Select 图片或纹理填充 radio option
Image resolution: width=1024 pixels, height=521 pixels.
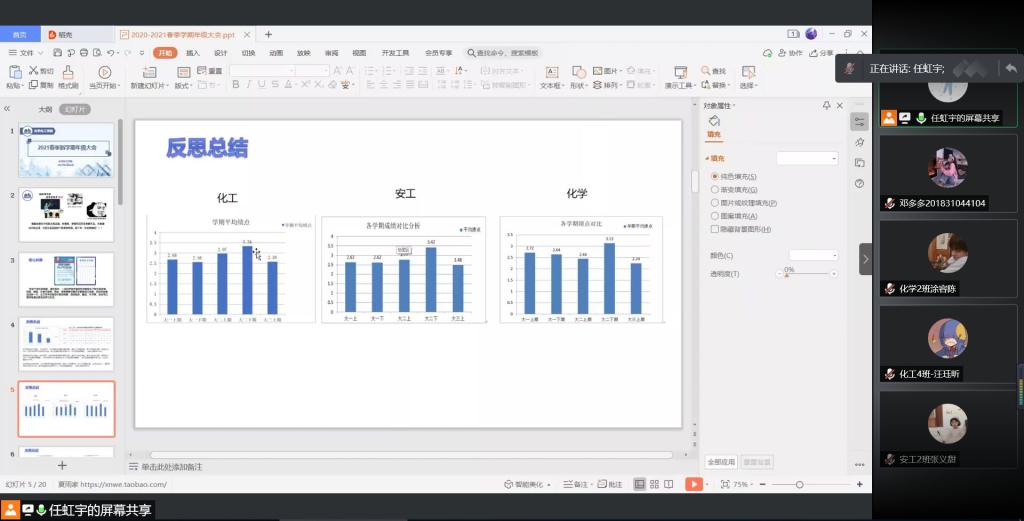(714, 203)
